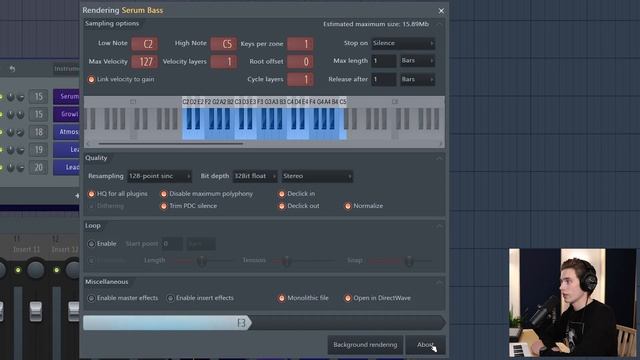Click the keyboard range horizontal scrollbar
This screenshot has height=360, width=640.
click(x=171, y=144)
